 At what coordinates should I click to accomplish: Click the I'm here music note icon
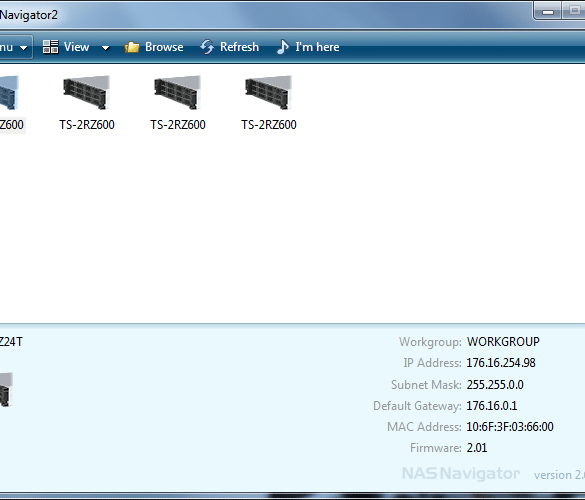282,47
